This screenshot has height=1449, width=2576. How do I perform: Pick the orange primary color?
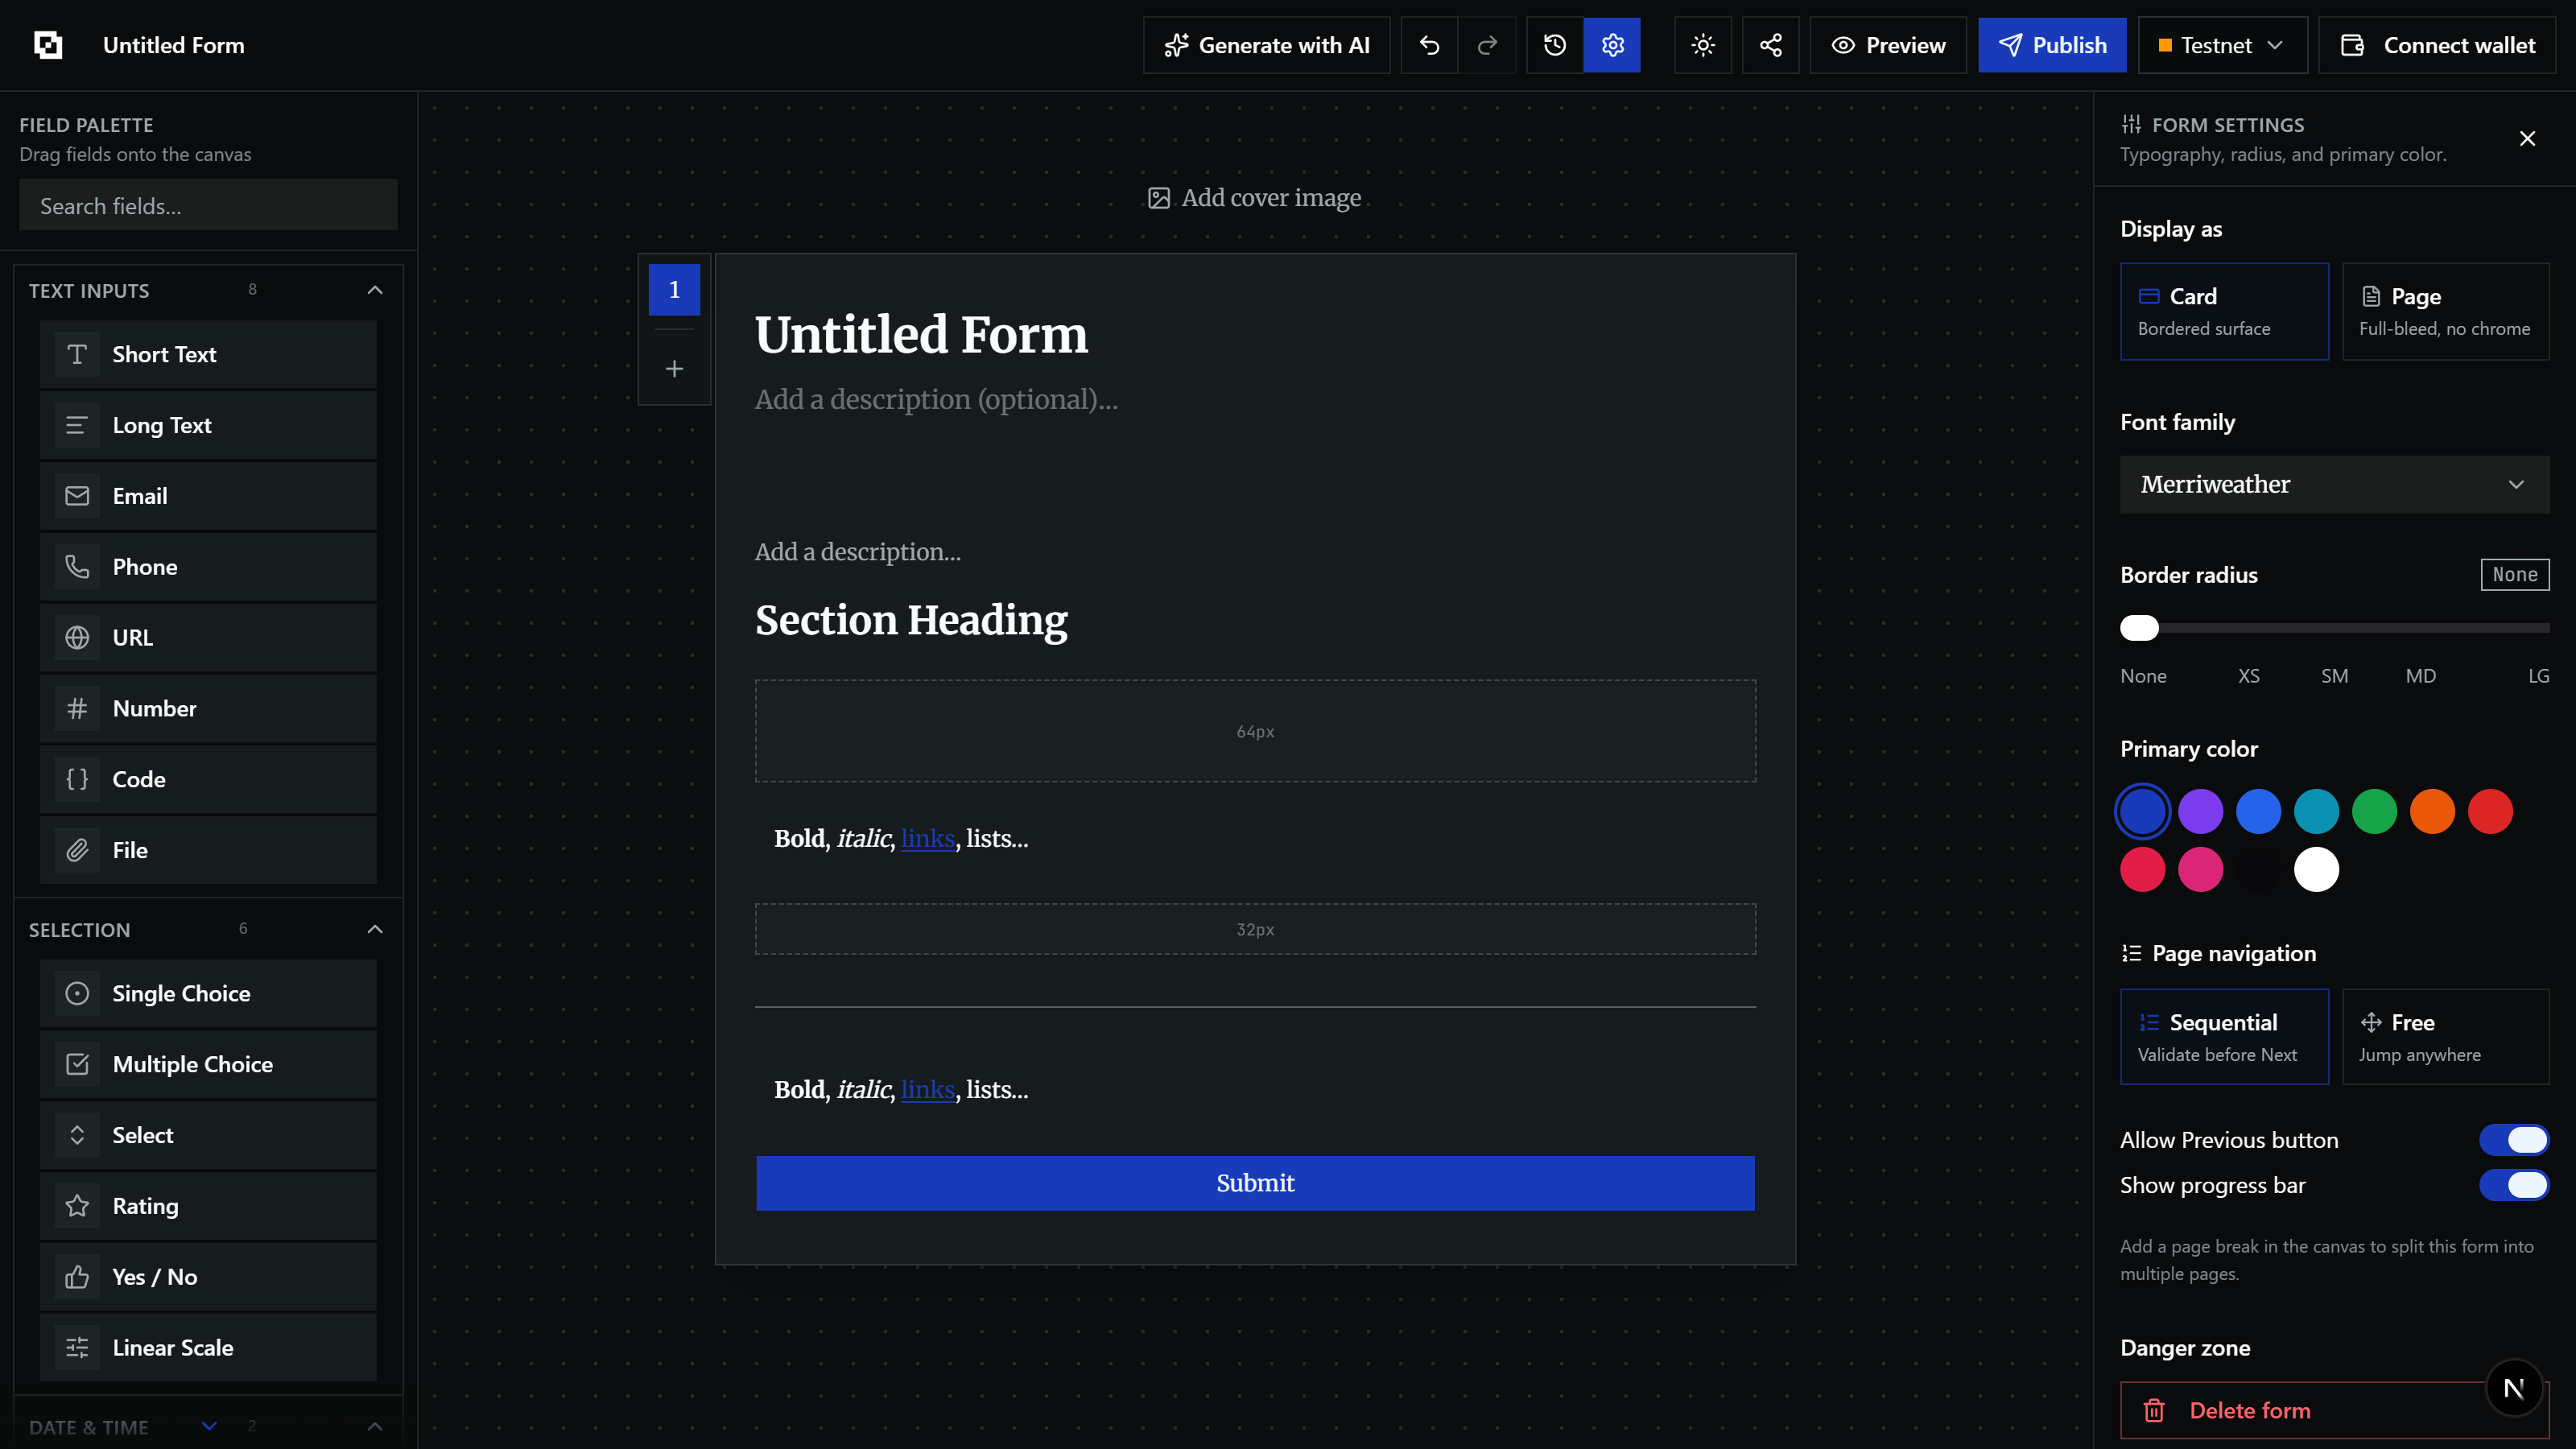click(x=2432, y=811)
